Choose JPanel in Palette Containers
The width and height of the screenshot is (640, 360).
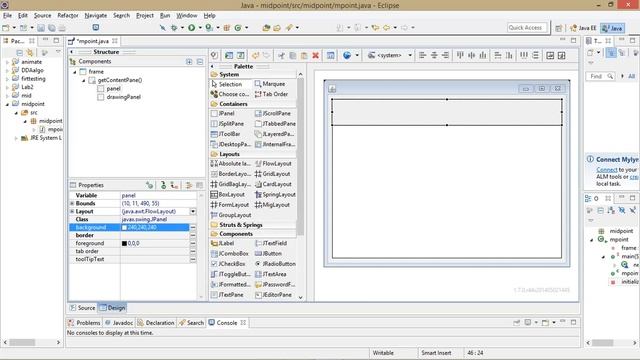point(223,113)
